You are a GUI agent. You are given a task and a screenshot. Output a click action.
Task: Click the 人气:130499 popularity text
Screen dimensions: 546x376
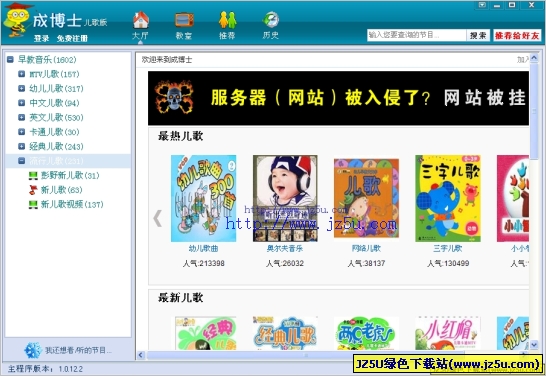point(448,264)
